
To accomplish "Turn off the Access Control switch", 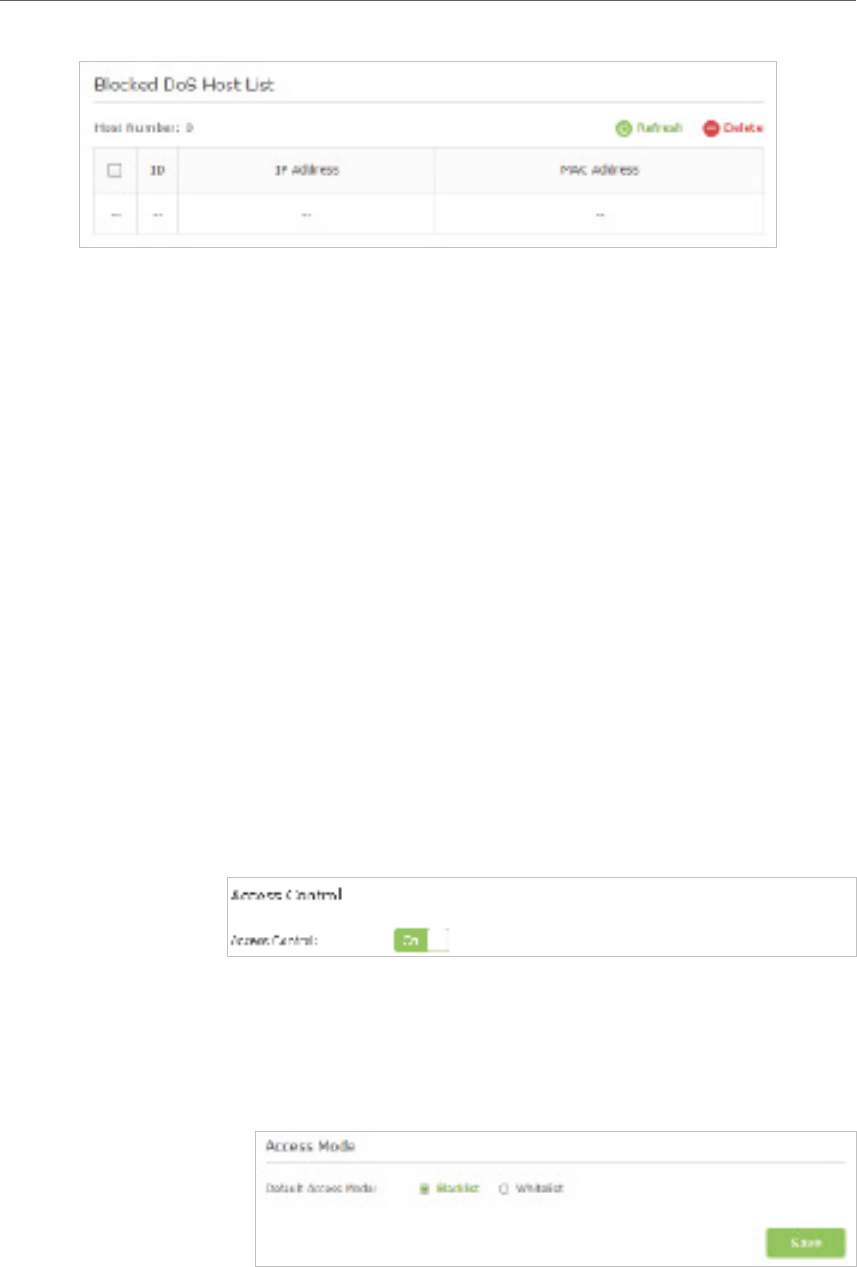I will 421,940.
